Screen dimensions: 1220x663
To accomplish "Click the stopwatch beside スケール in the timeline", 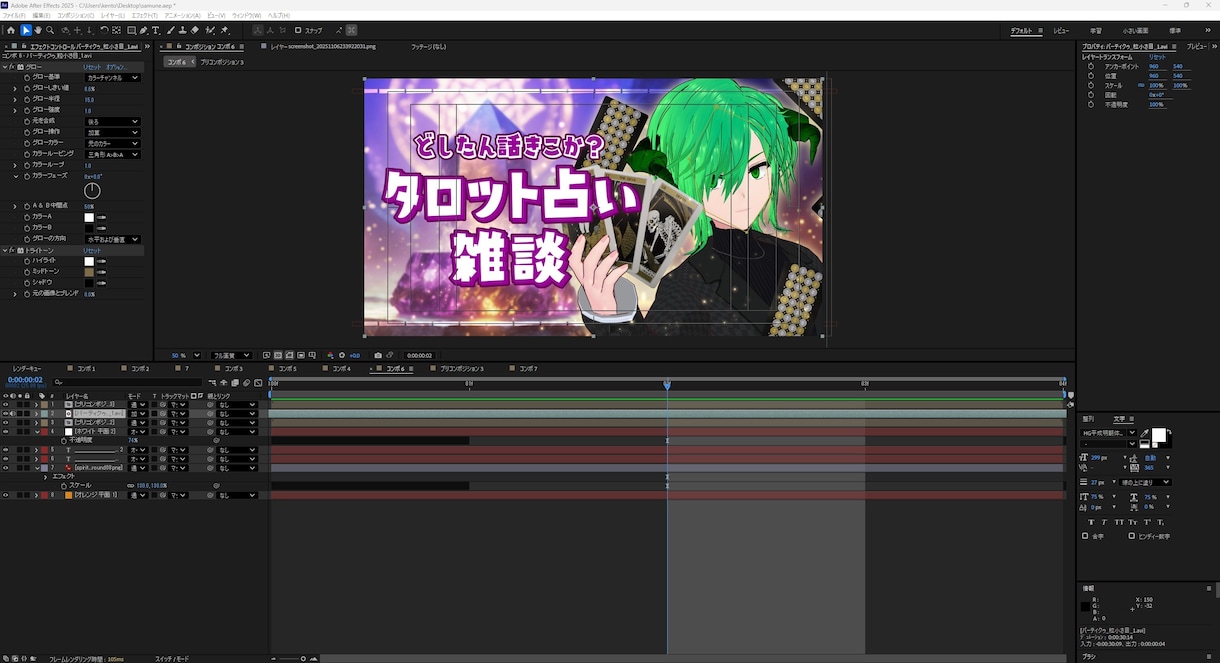I will [64, 485].
